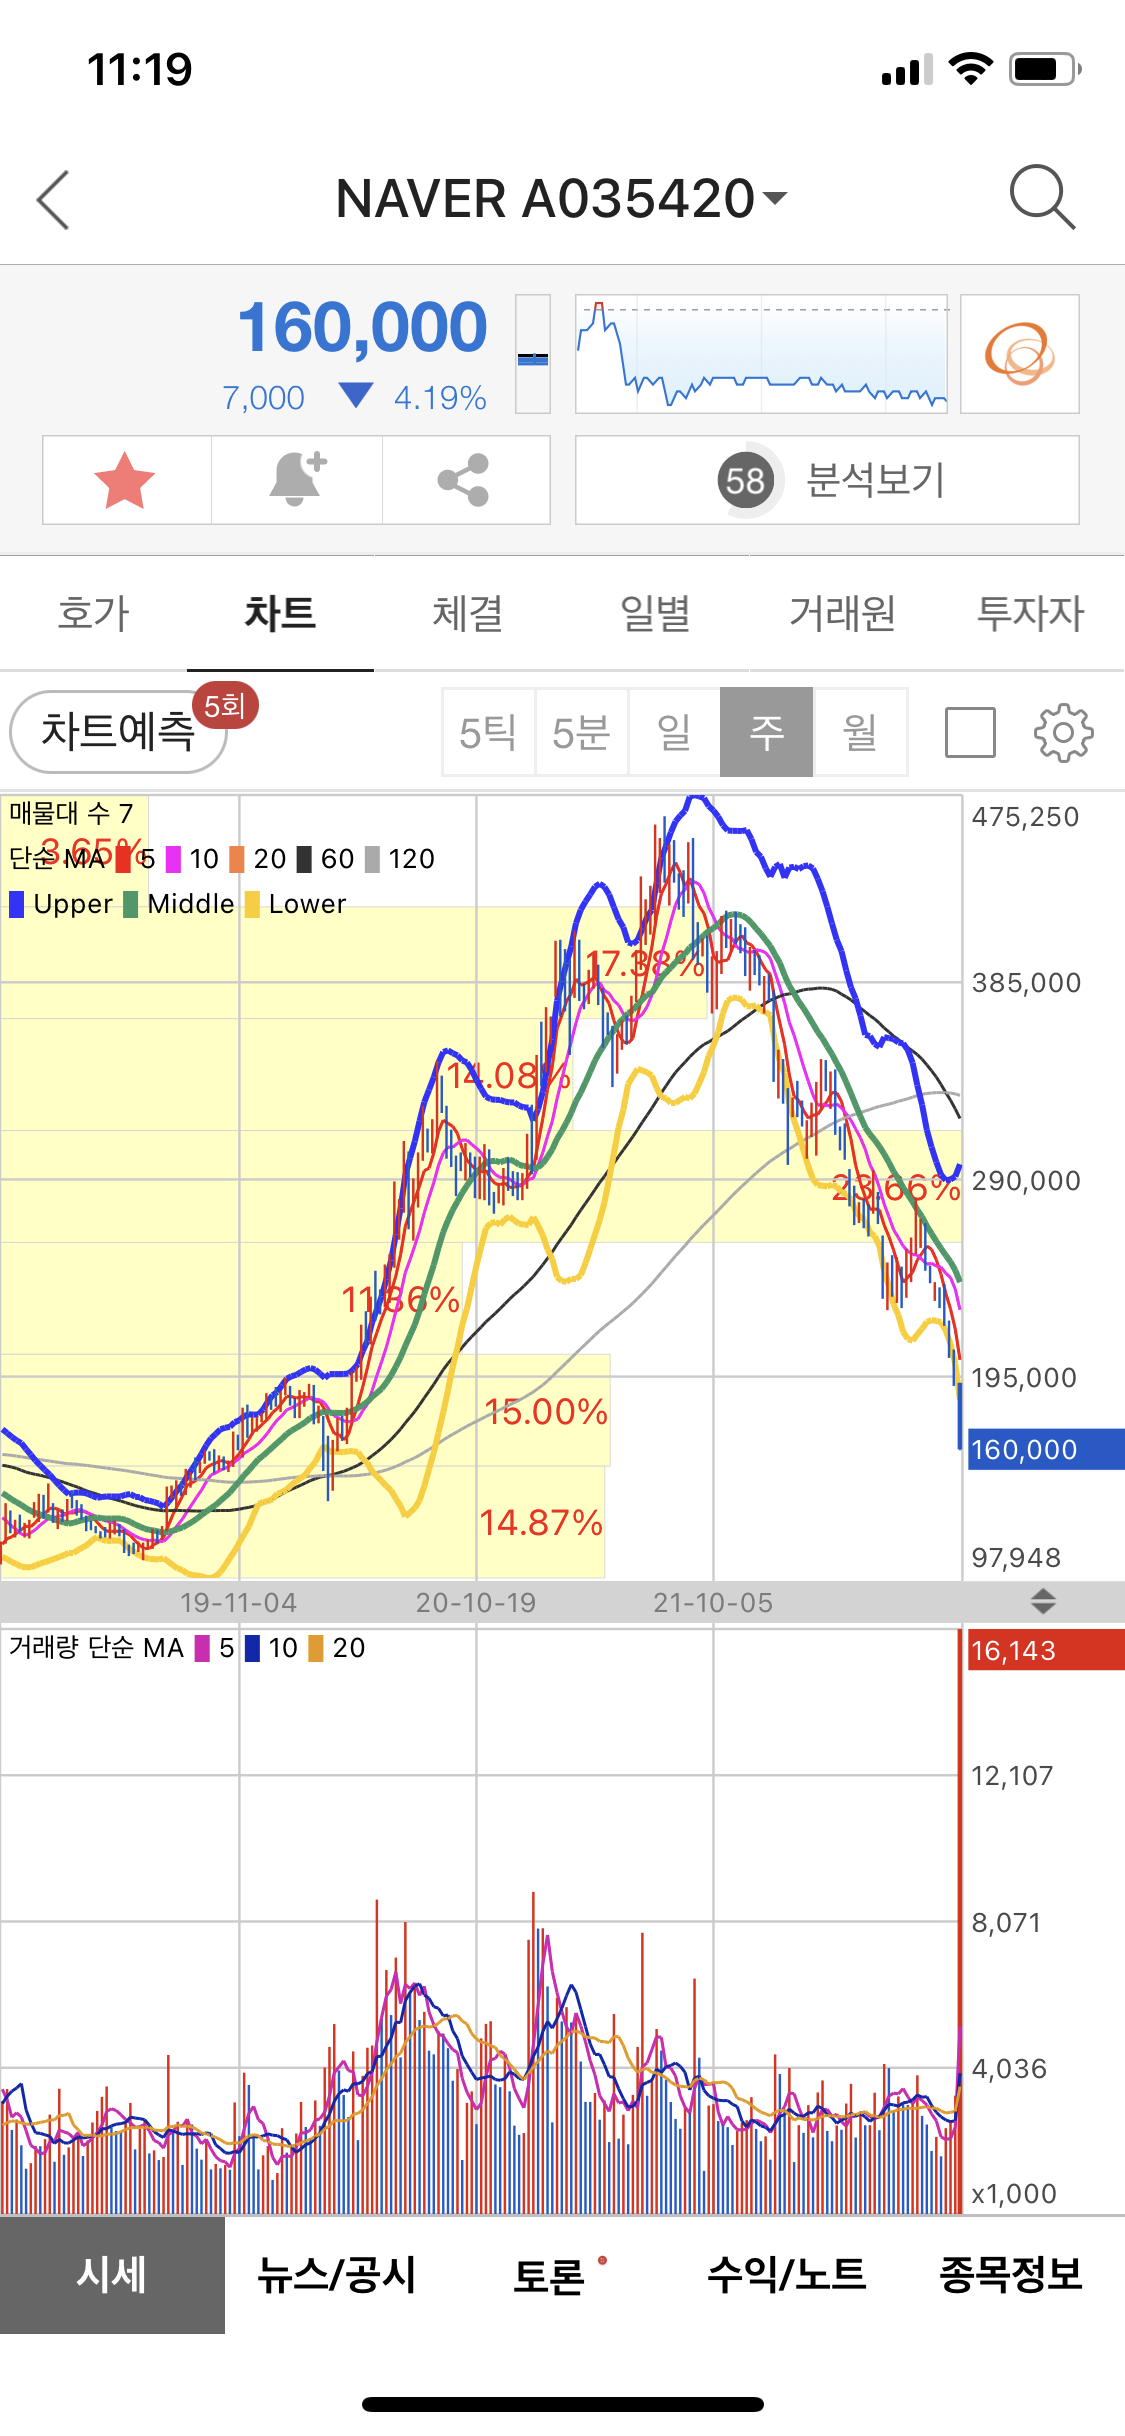This screenshot has width=1125, height=2436.
Task: Open the 수익/노트 bottom tab
Action: click(x=787, y=2275)
